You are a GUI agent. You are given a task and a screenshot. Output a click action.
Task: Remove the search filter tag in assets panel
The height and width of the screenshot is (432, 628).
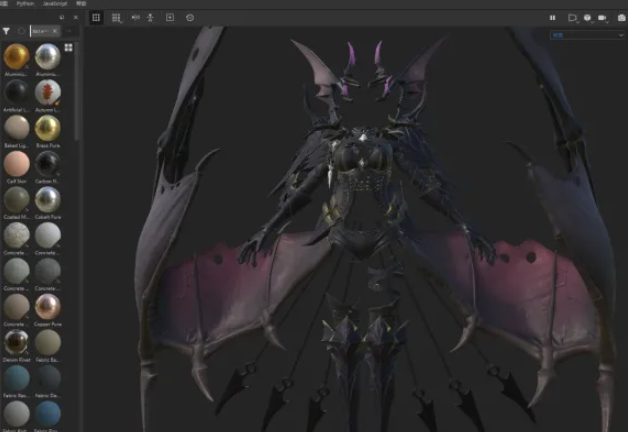pyautogui.click(x=56, y=32)
